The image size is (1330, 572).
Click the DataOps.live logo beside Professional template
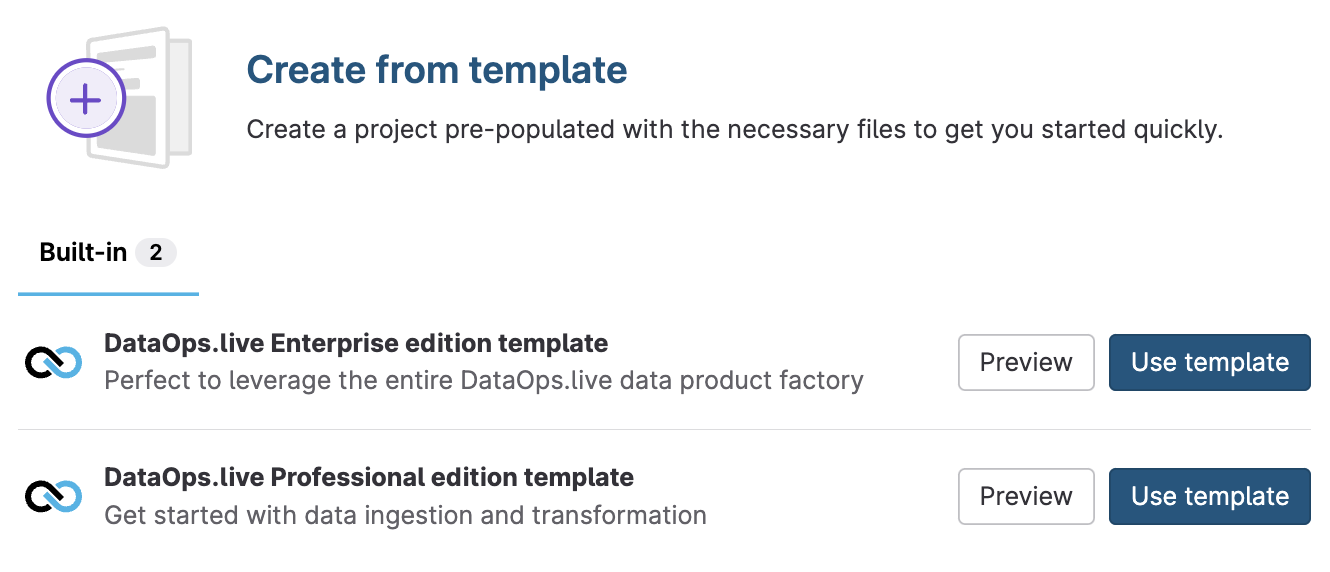[x=53, y=496]
